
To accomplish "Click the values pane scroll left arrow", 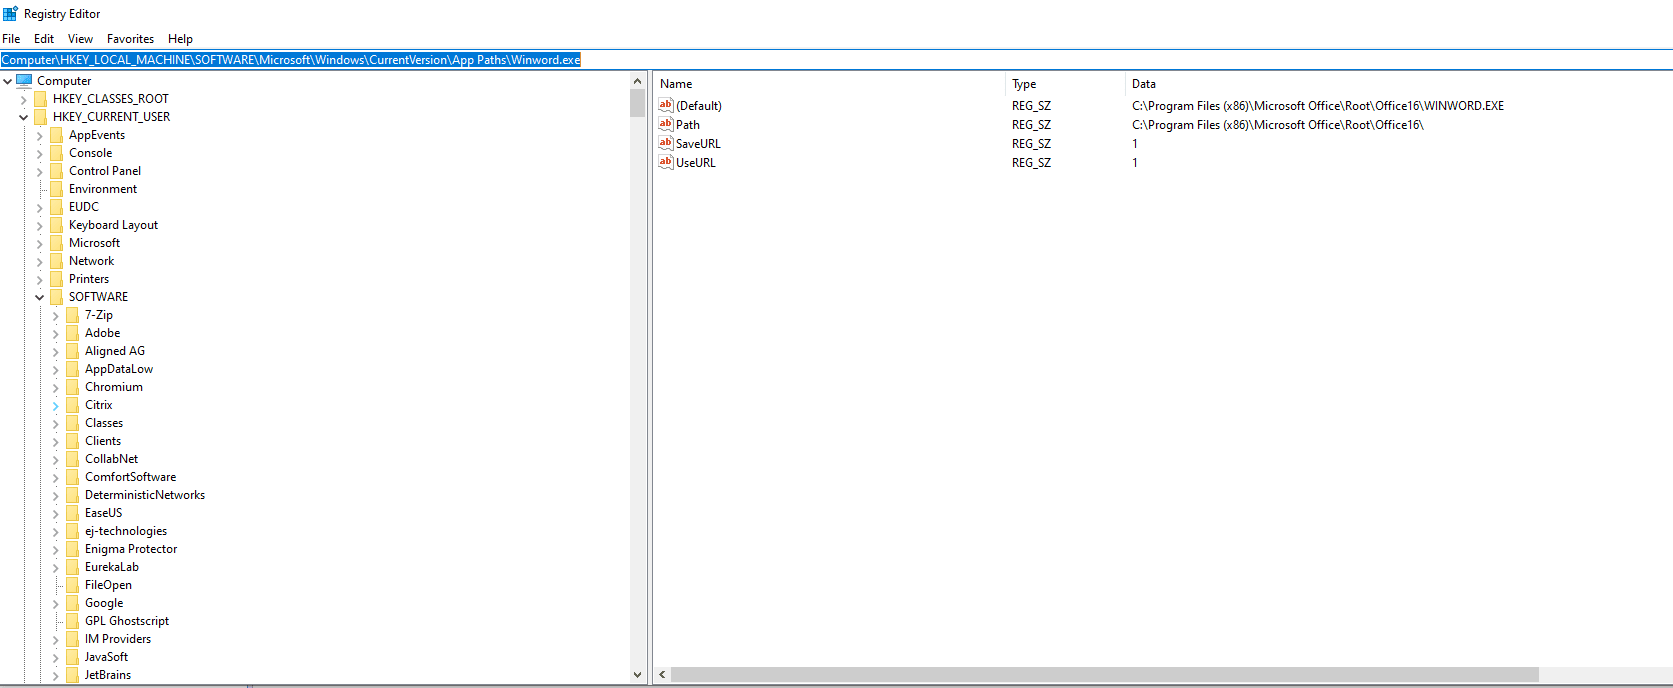I will [662, 675].
